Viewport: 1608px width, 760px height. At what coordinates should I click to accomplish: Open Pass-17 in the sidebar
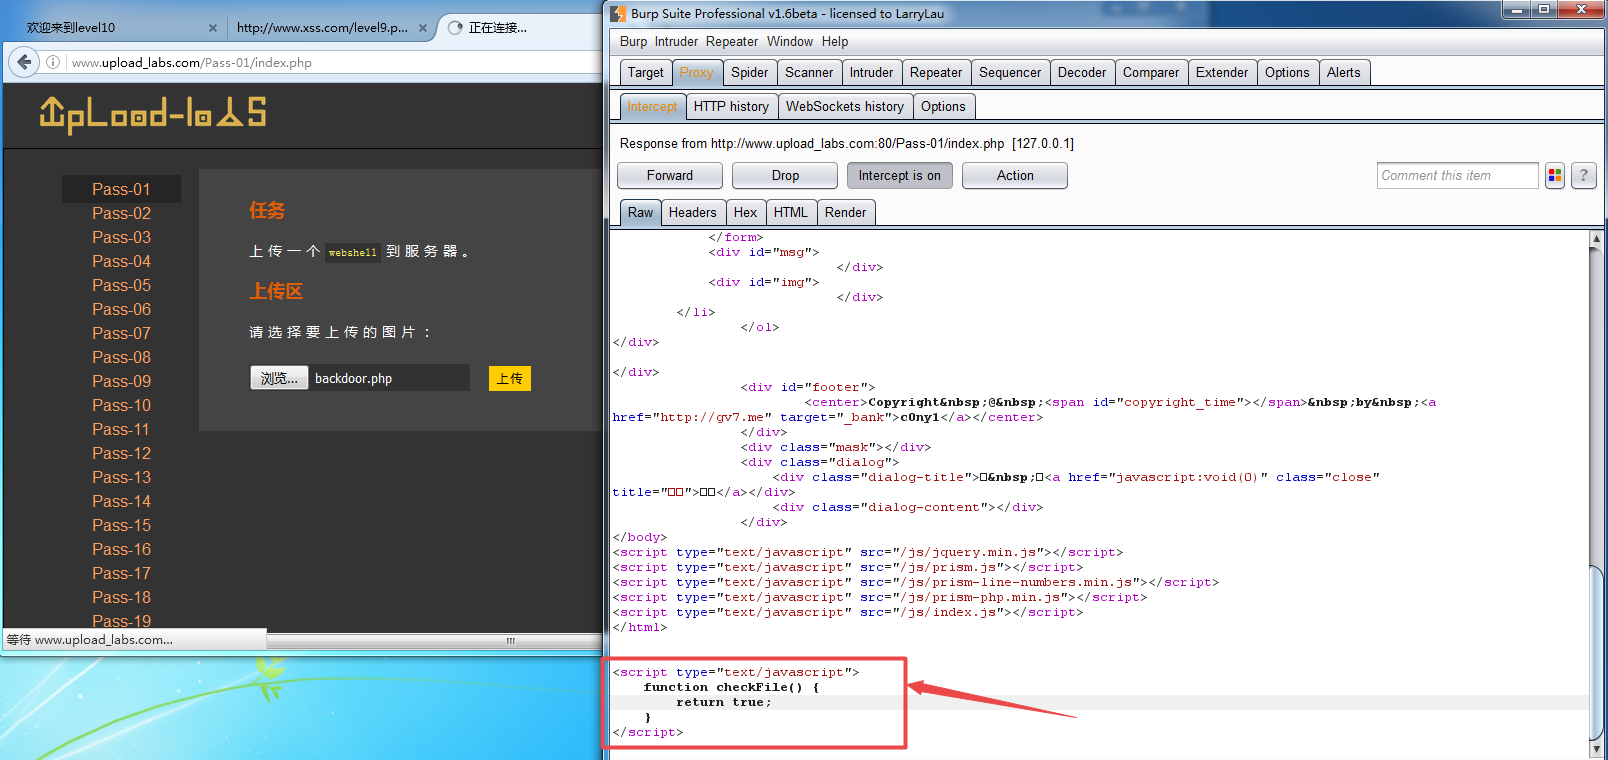(121, 573)
